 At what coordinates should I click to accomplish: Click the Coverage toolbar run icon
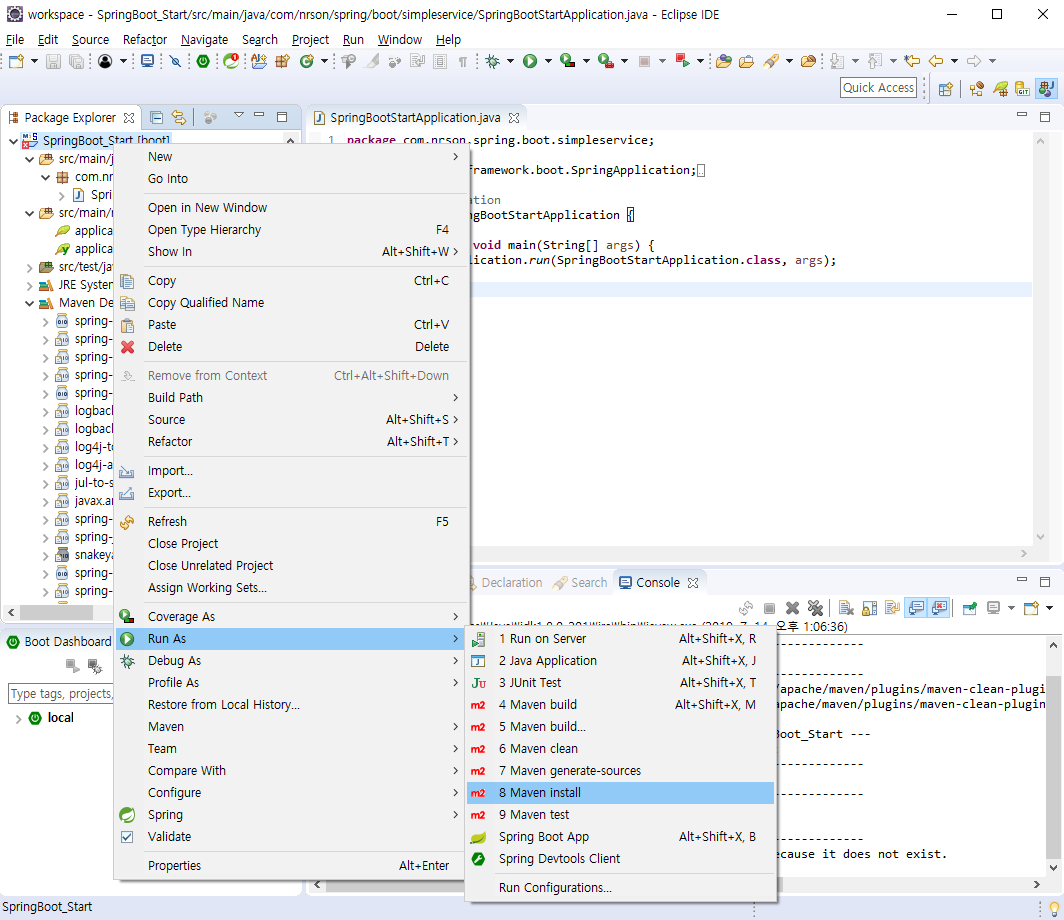pos(567,61)
